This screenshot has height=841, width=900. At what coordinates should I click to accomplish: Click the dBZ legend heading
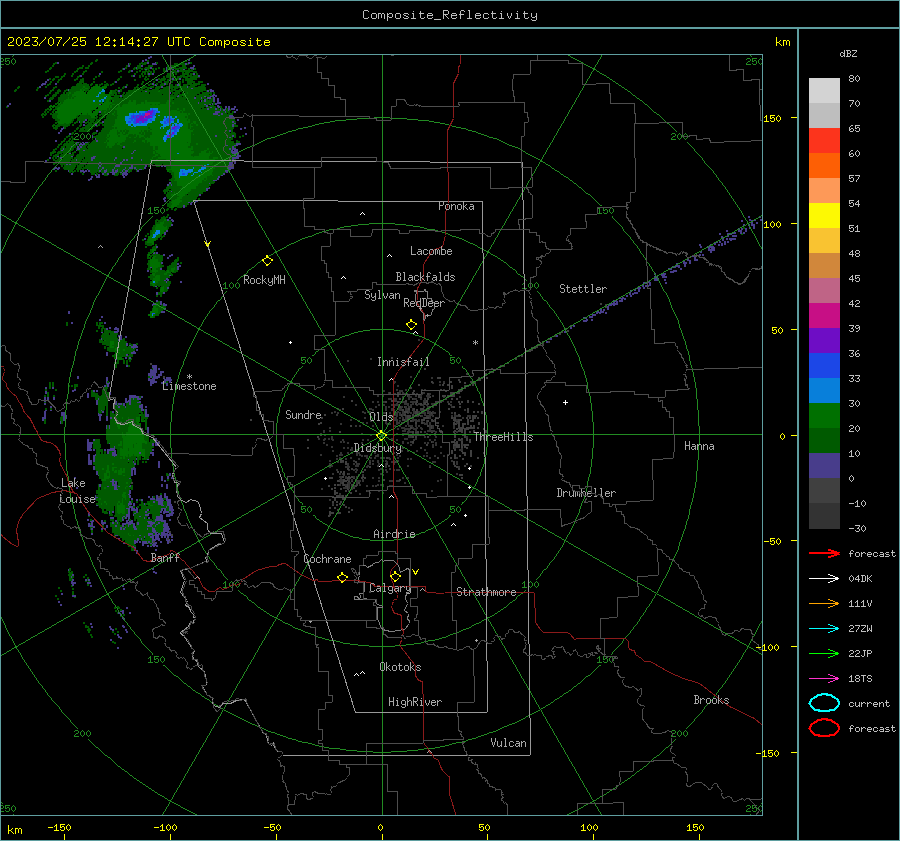pyautogui.click(x=848, y=53)
